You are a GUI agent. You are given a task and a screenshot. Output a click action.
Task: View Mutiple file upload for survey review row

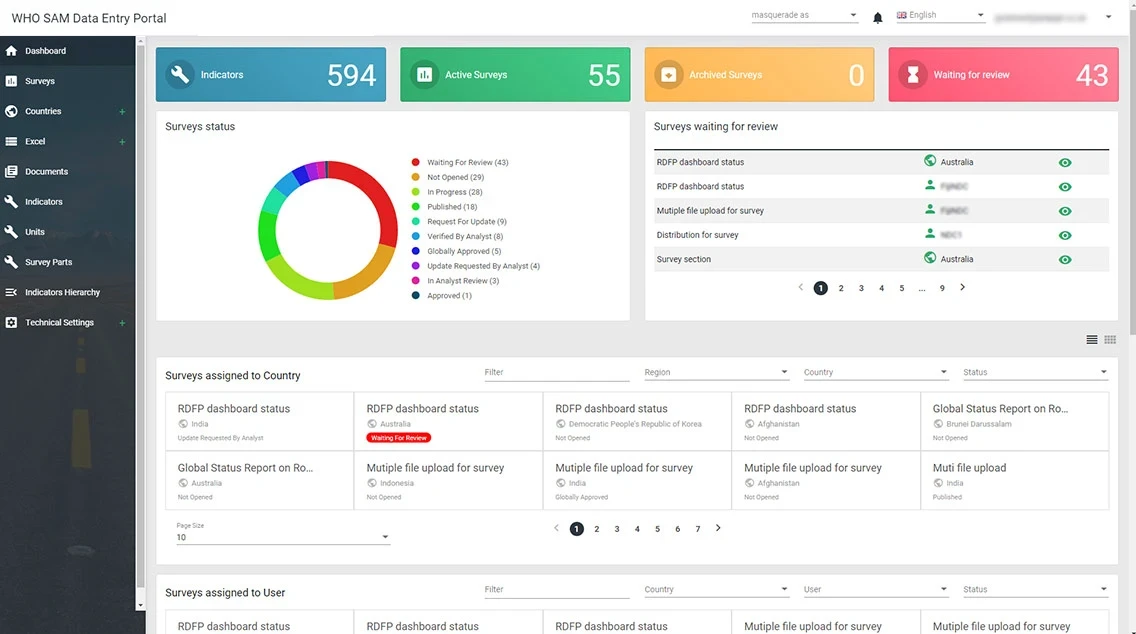(1064, 211)
